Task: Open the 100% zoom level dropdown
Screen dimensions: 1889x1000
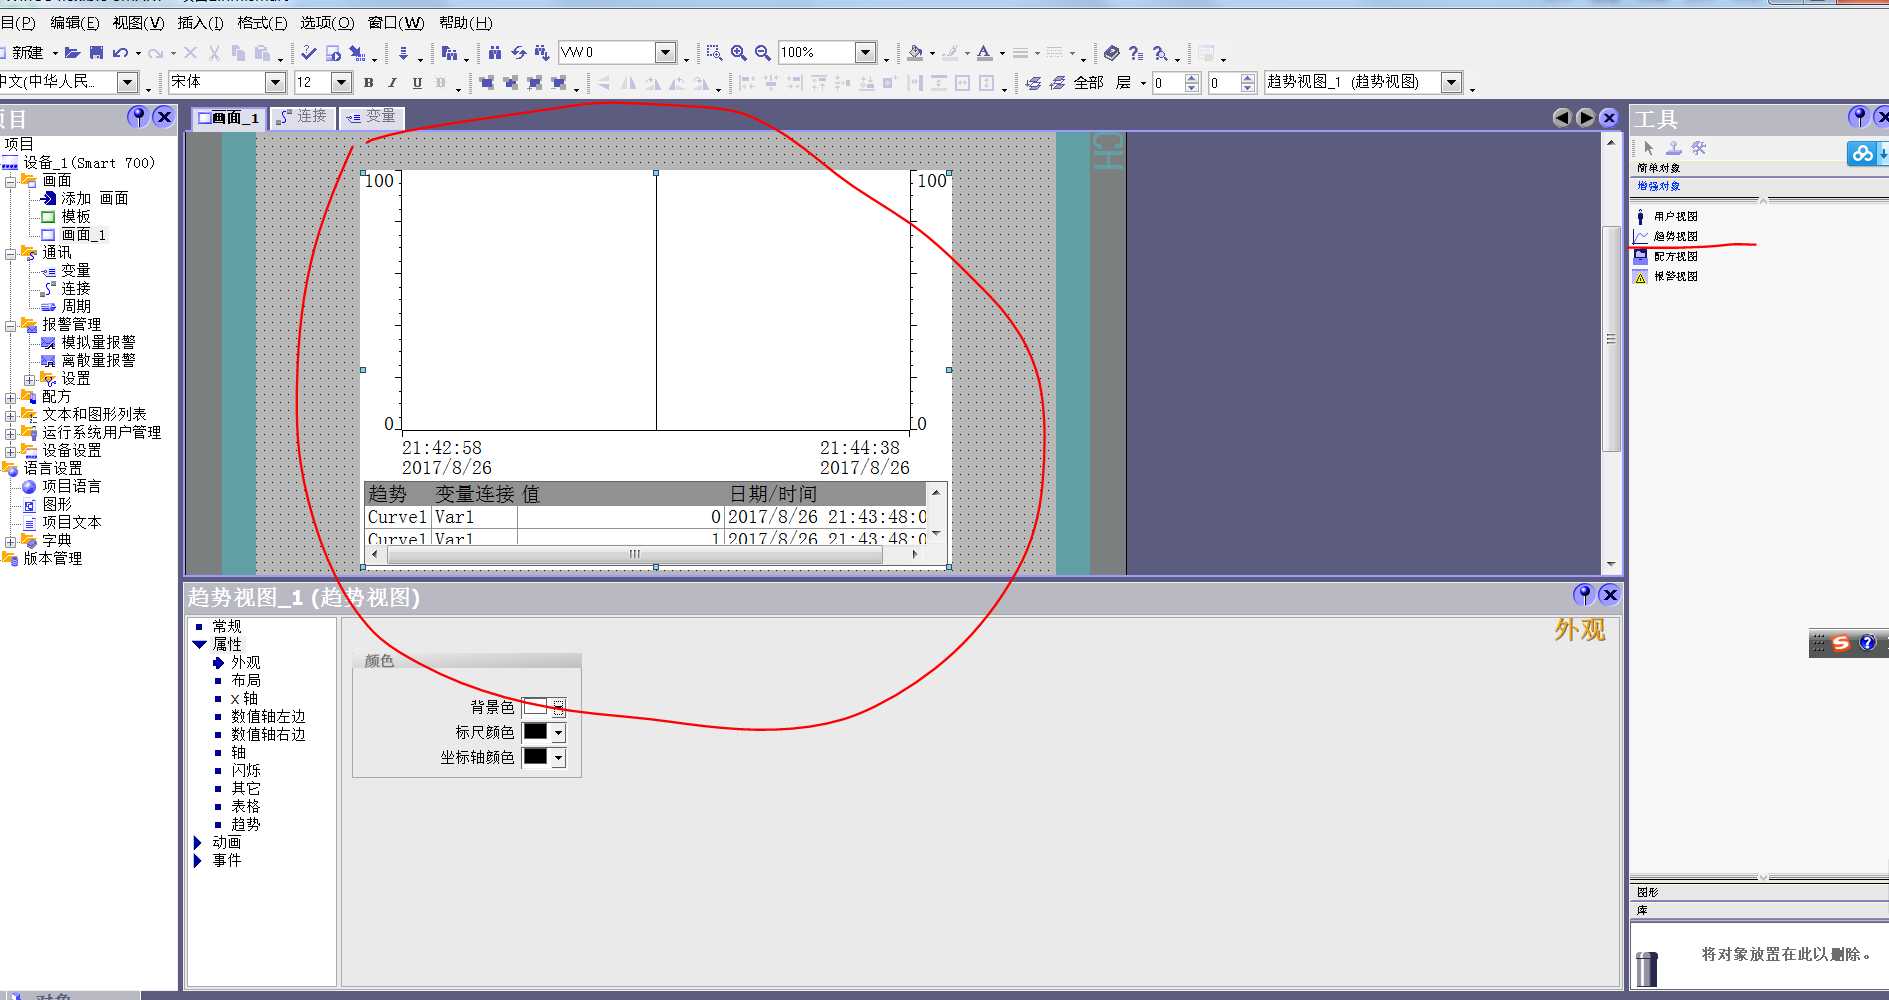Action: click(866, 53)
